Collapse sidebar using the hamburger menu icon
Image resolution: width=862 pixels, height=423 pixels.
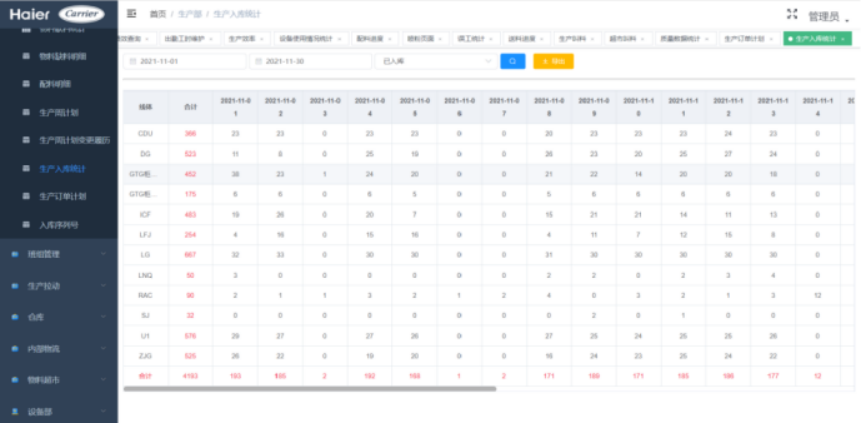[x=132, y=14]
